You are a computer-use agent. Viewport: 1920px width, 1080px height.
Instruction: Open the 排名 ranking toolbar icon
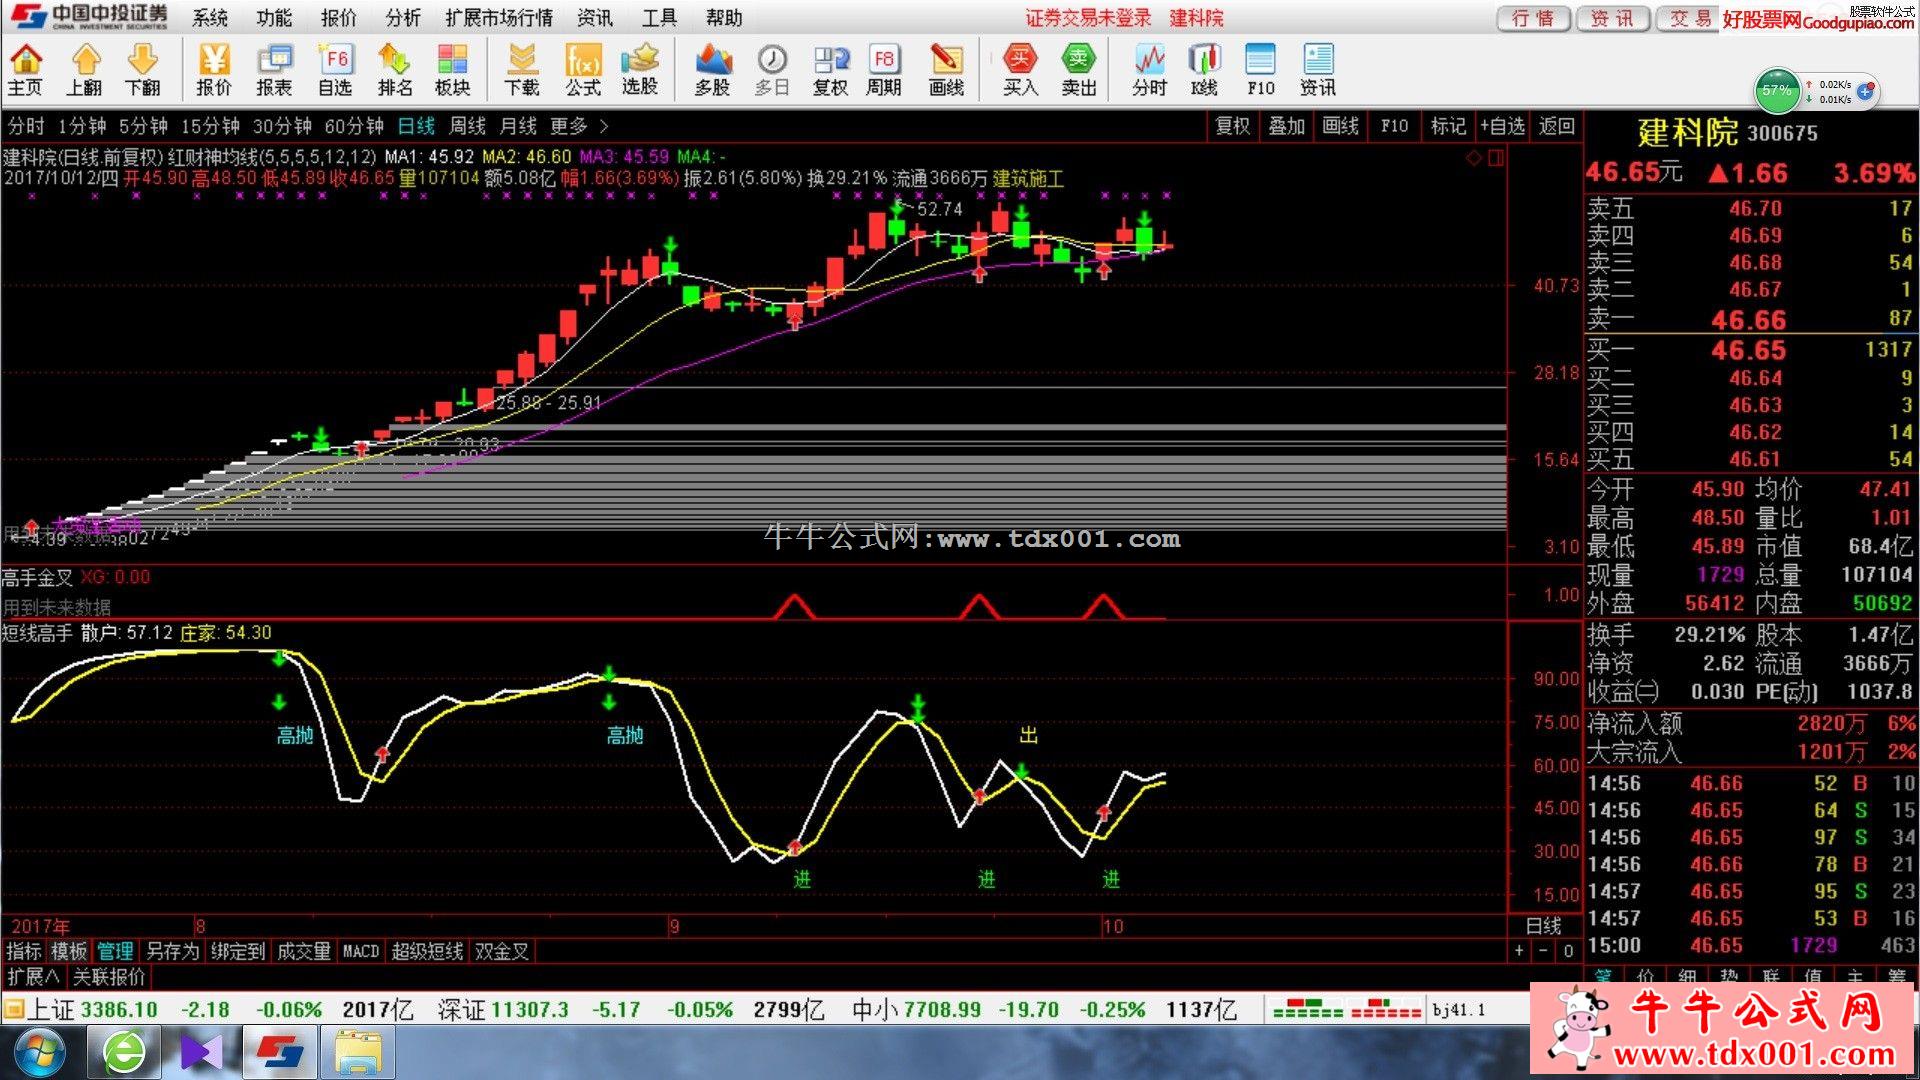(x=395, y=70)
